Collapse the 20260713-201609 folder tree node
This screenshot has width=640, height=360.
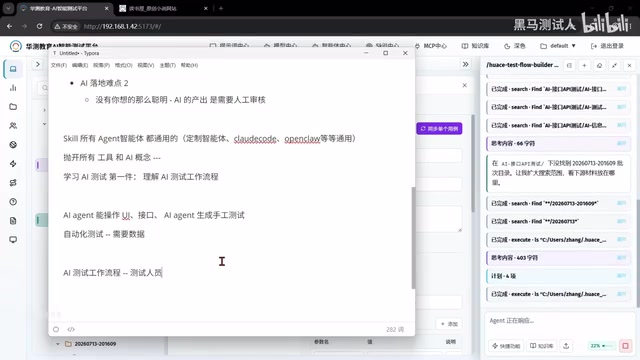pos(58,344)
